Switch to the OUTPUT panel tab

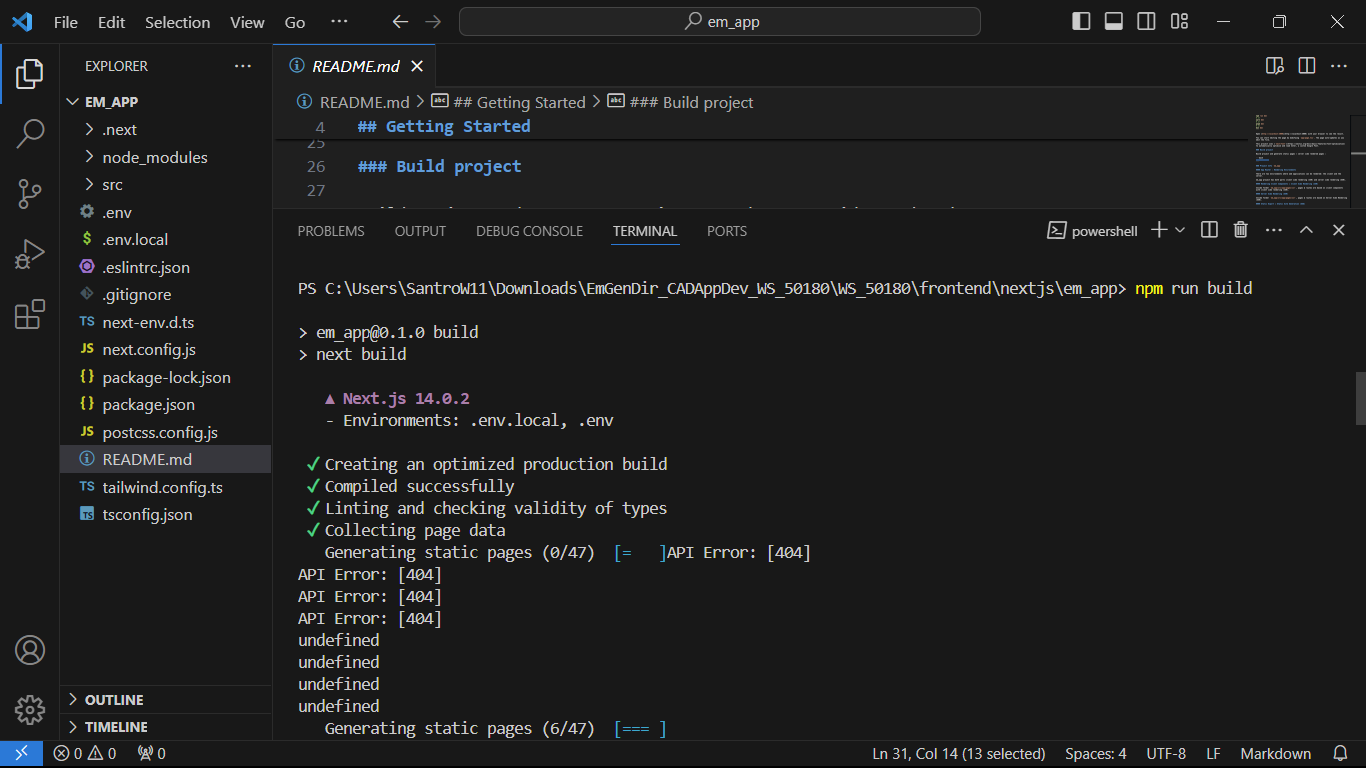(420, 231)
